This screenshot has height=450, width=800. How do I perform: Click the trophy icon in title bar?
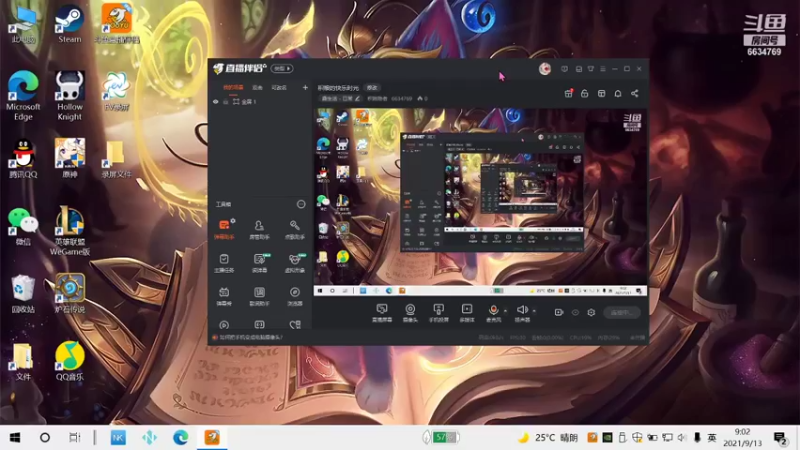[591, 69]
